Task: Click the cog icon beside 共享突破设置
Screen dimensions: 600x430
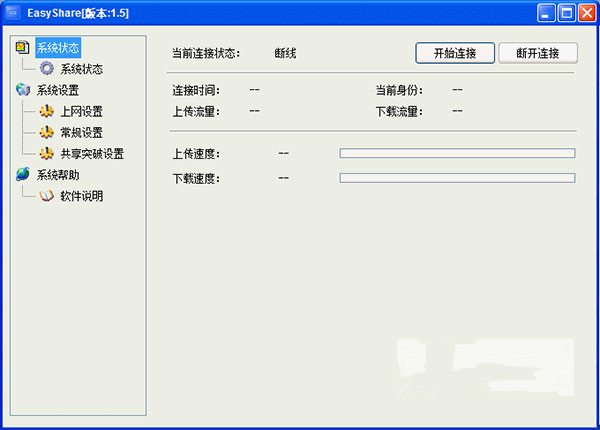Action: [x=47, y=153]
